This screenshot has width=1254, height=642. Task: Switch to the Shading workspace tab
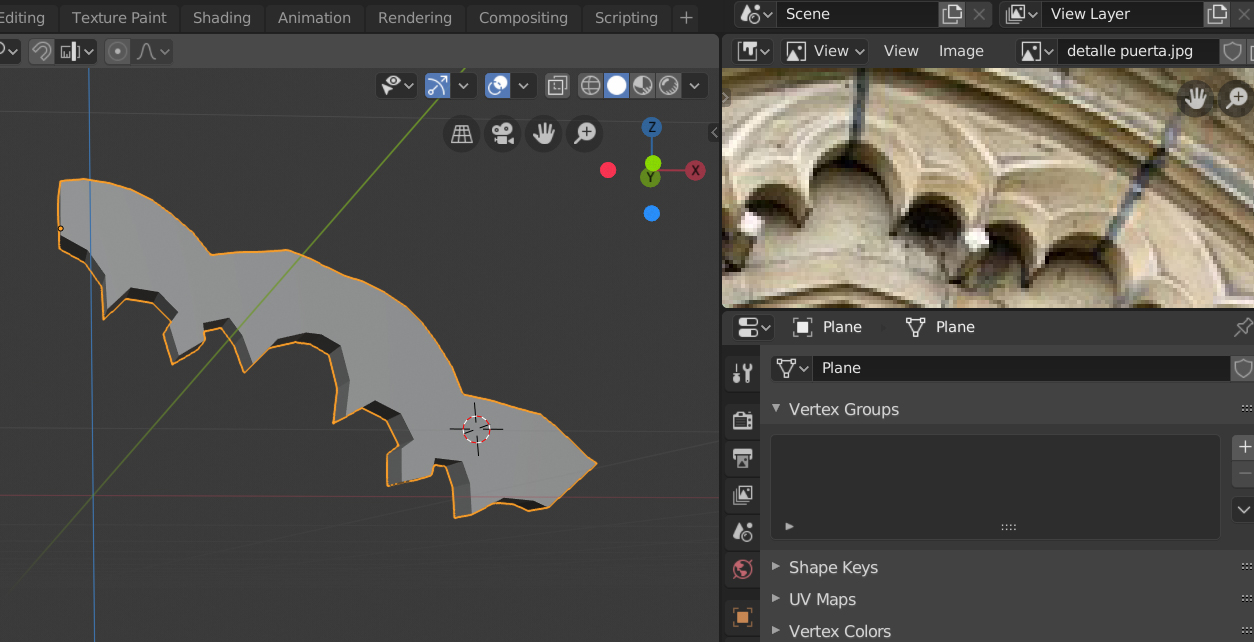pyautogui.click(x=222, y=17)
